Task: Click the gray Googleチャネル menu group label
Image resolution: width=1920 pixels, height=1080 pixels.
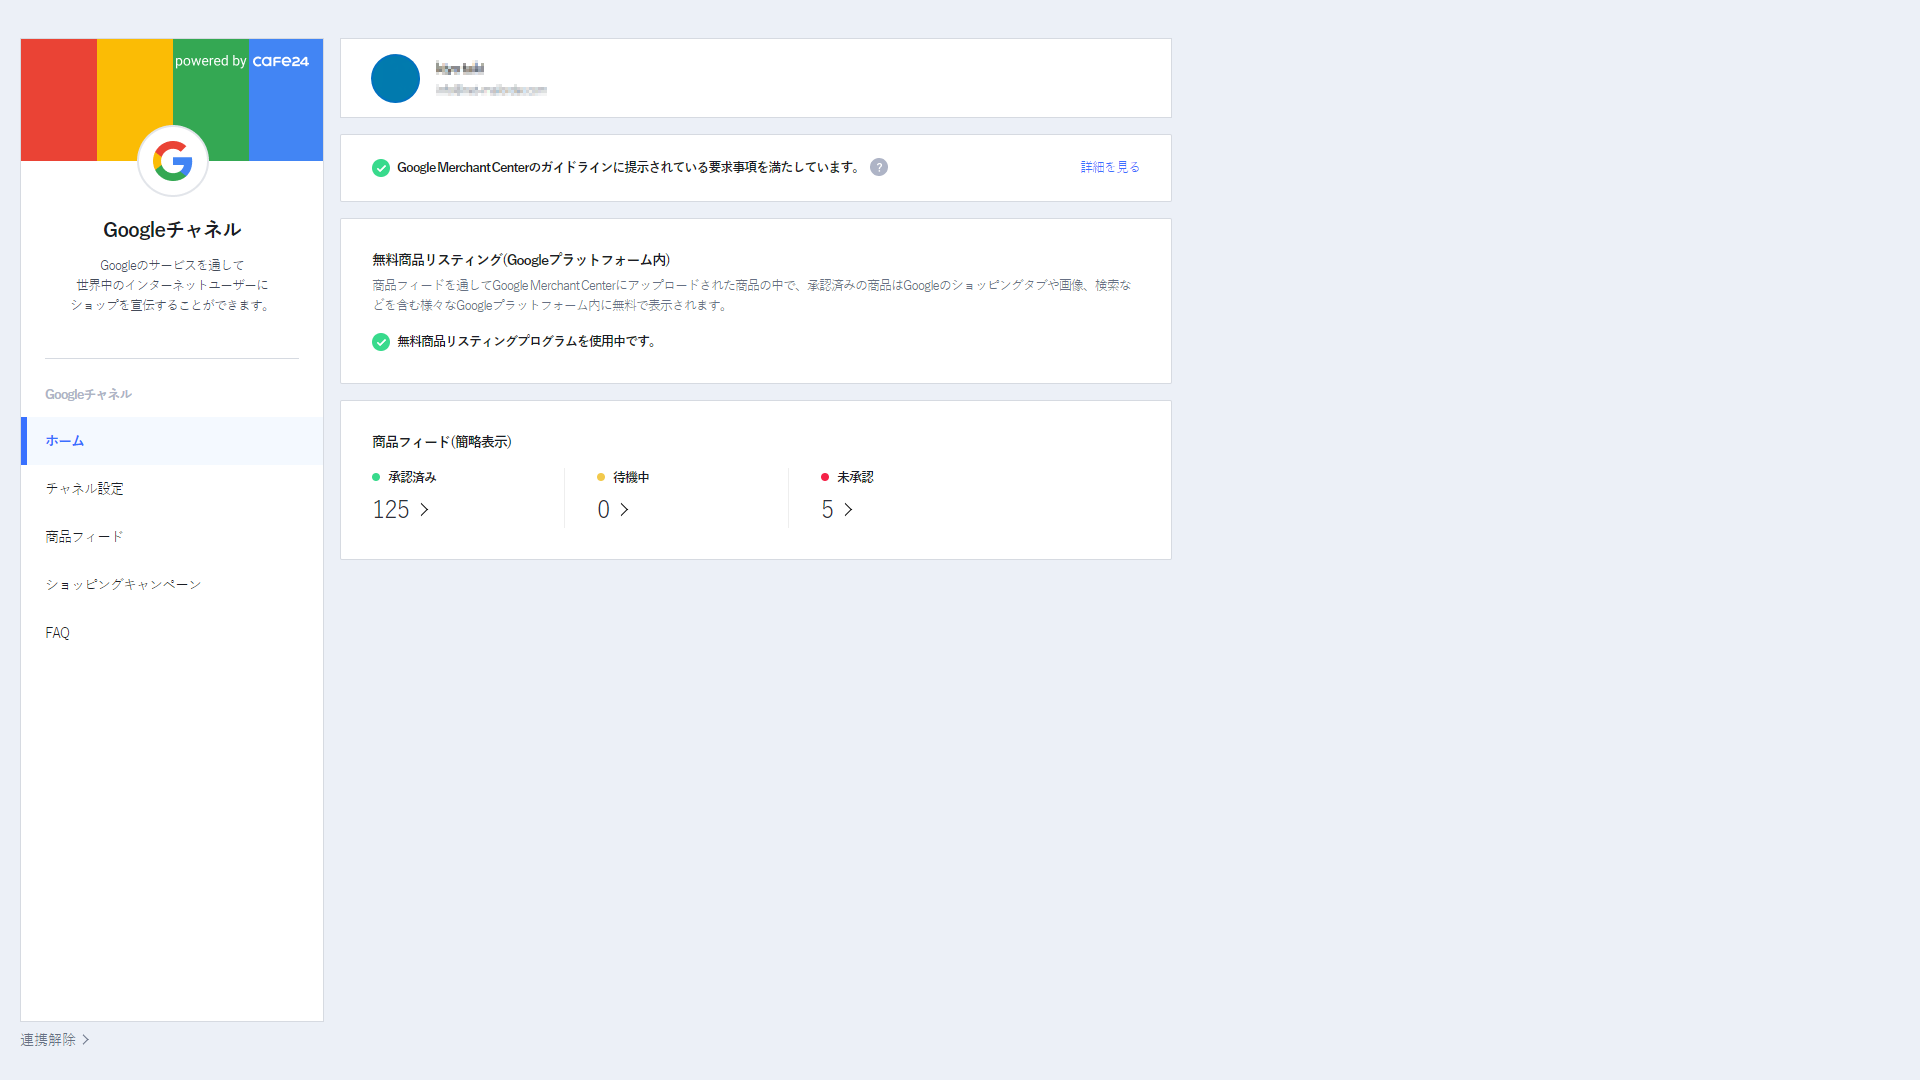Action: (88, 395)
